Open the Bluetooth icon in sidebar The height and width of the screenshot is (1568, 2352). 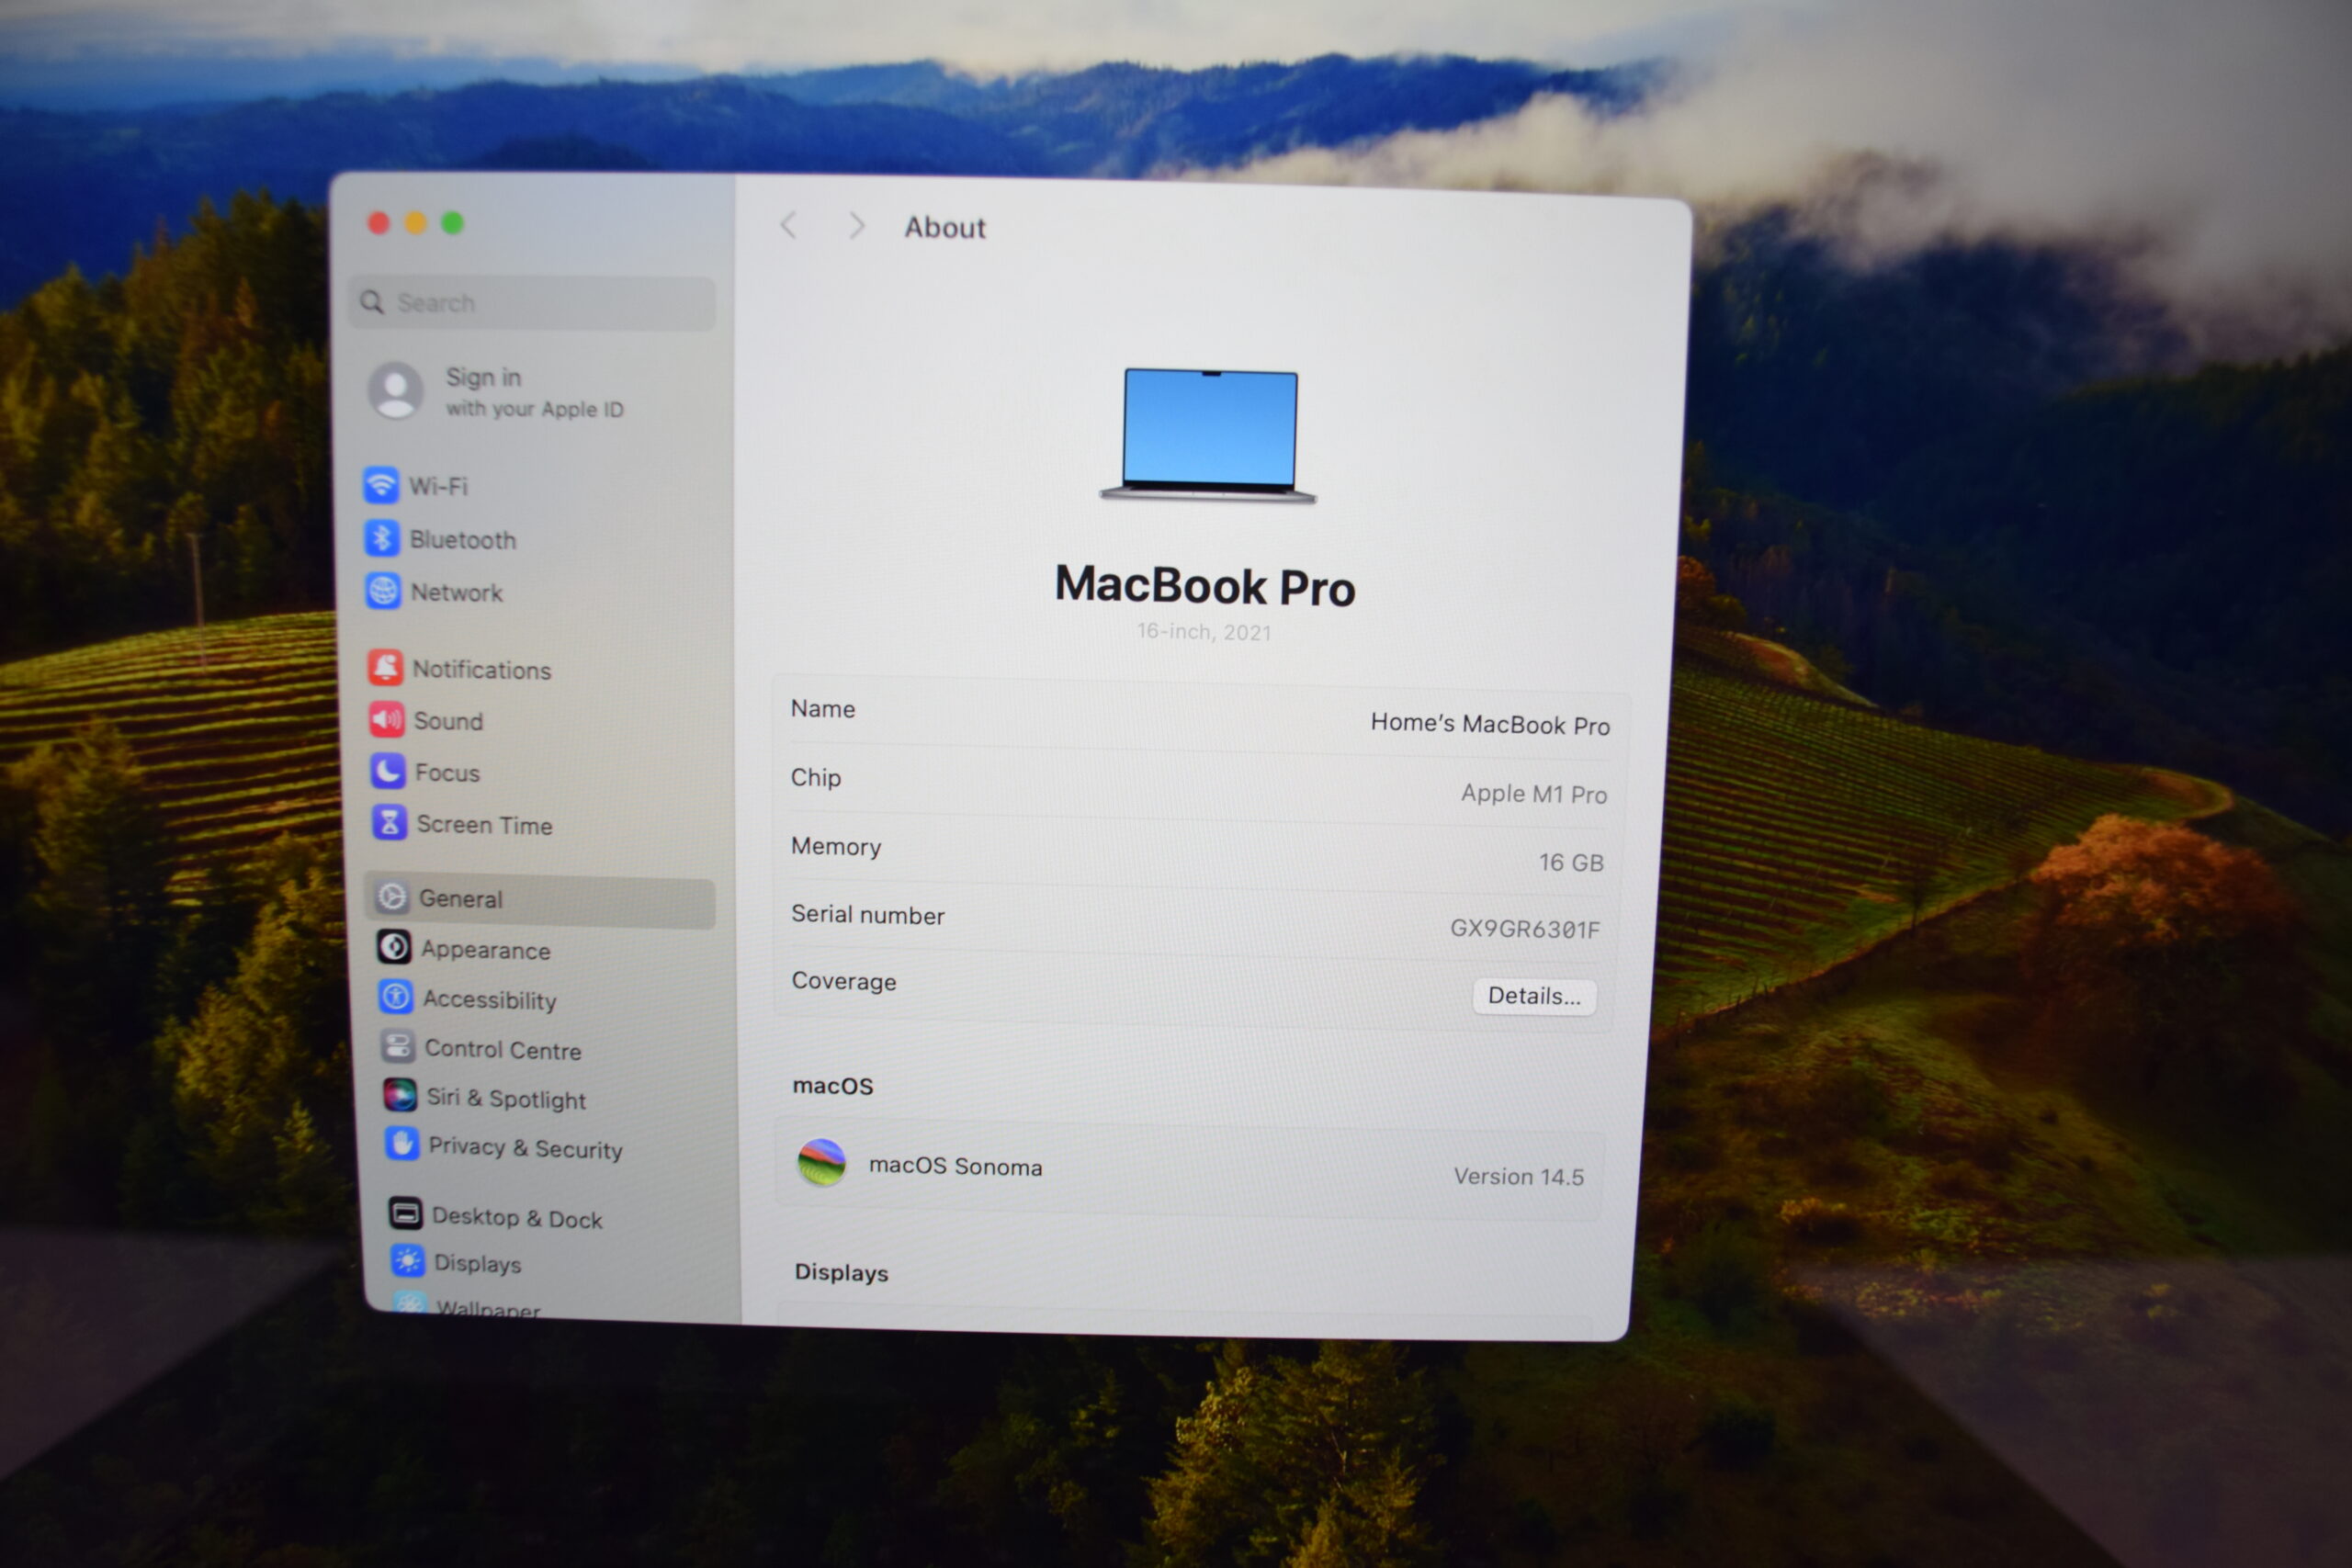(x=382, y=539)
